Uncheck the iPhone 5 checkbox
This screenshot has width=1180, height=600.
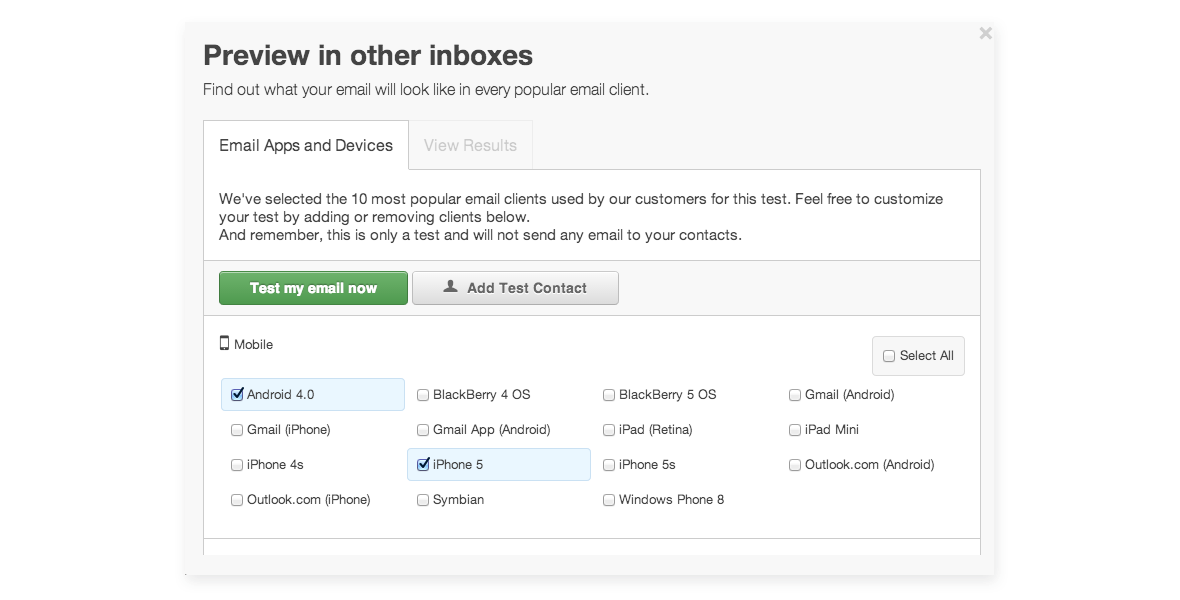[x=423, y=464]
